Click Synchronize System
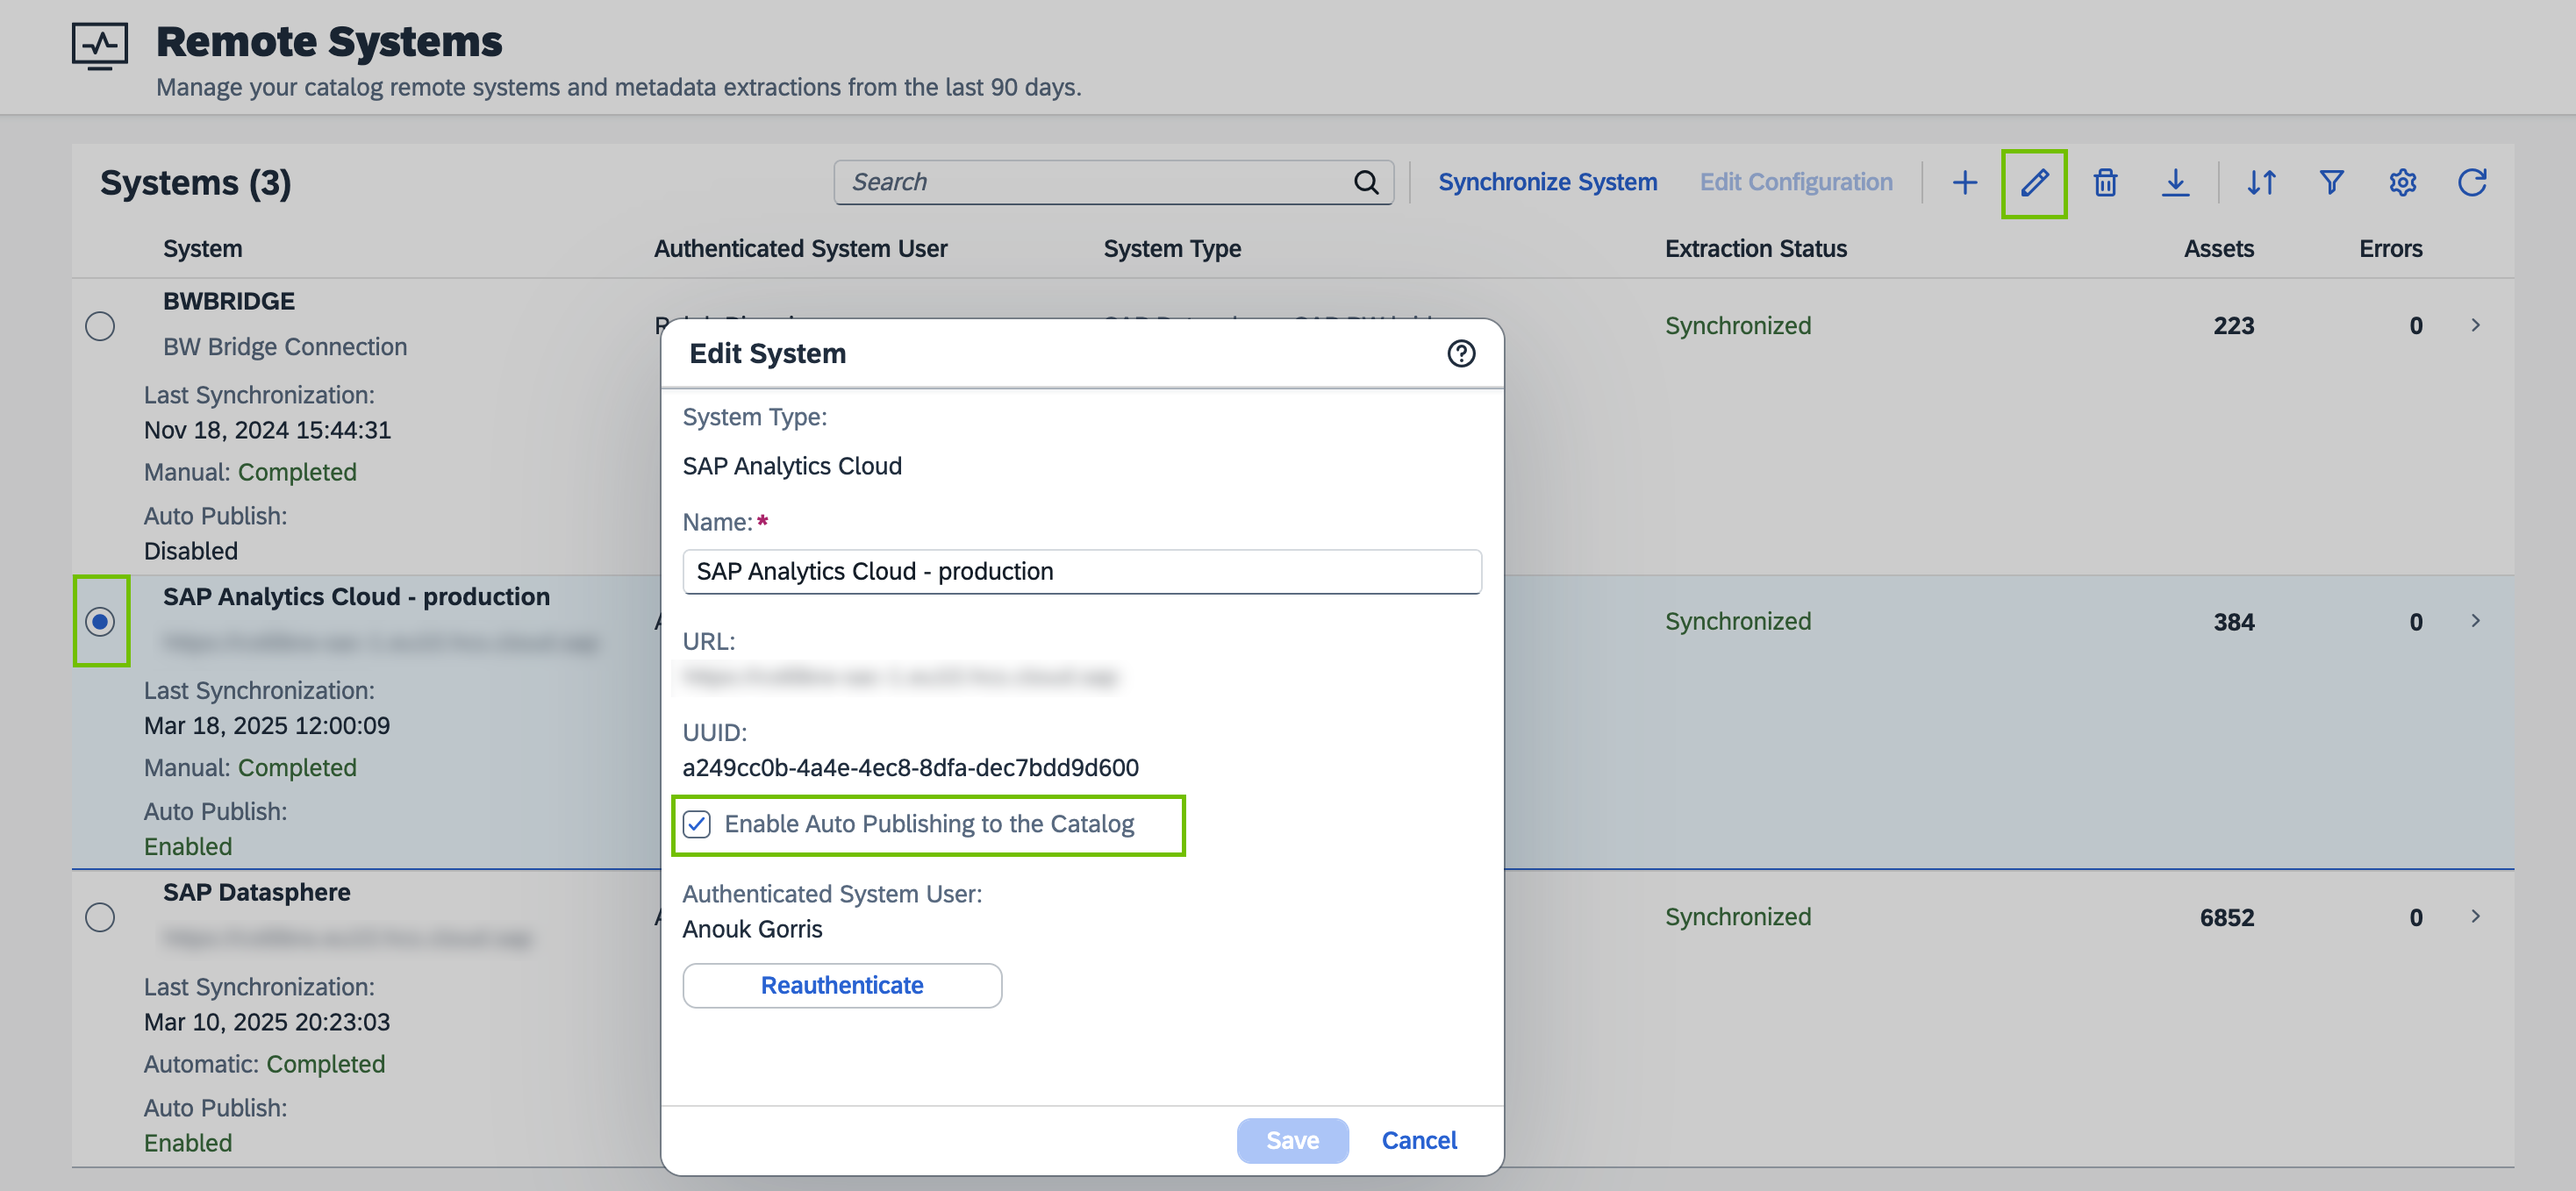2576x1191 pixels. click(1547, 182)
